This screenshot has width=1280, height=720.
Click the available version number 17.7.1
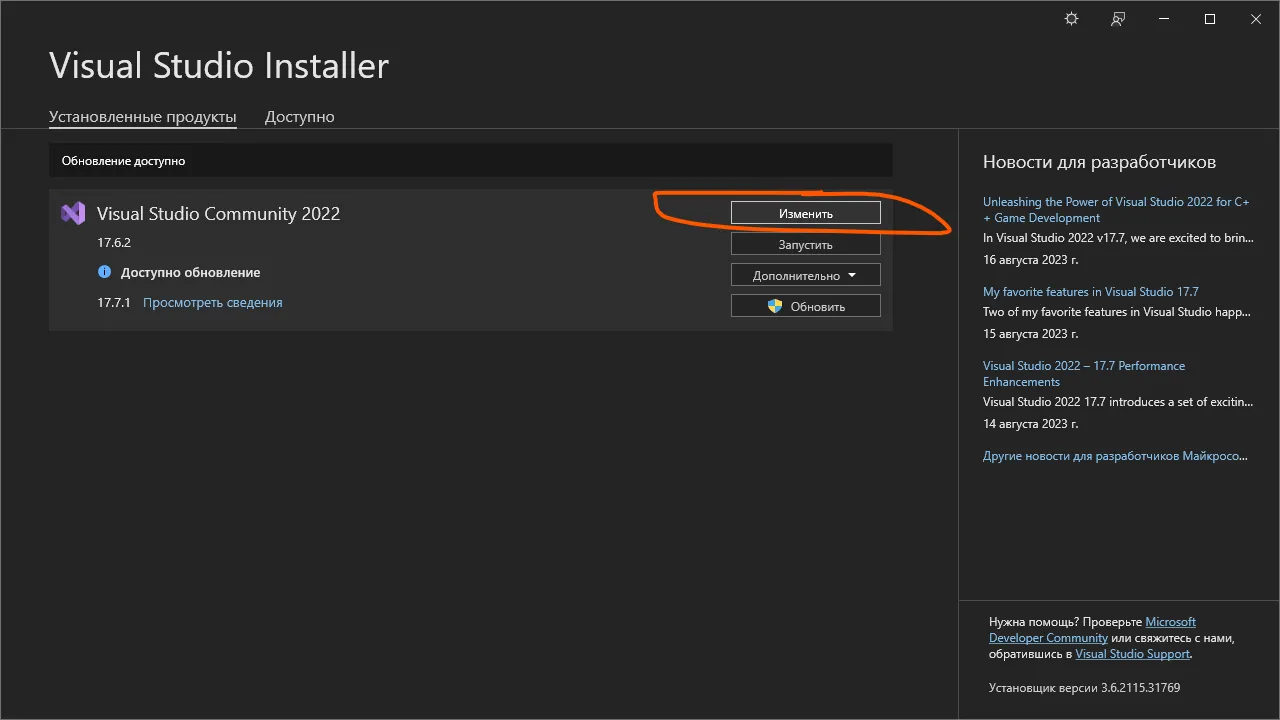114,302
